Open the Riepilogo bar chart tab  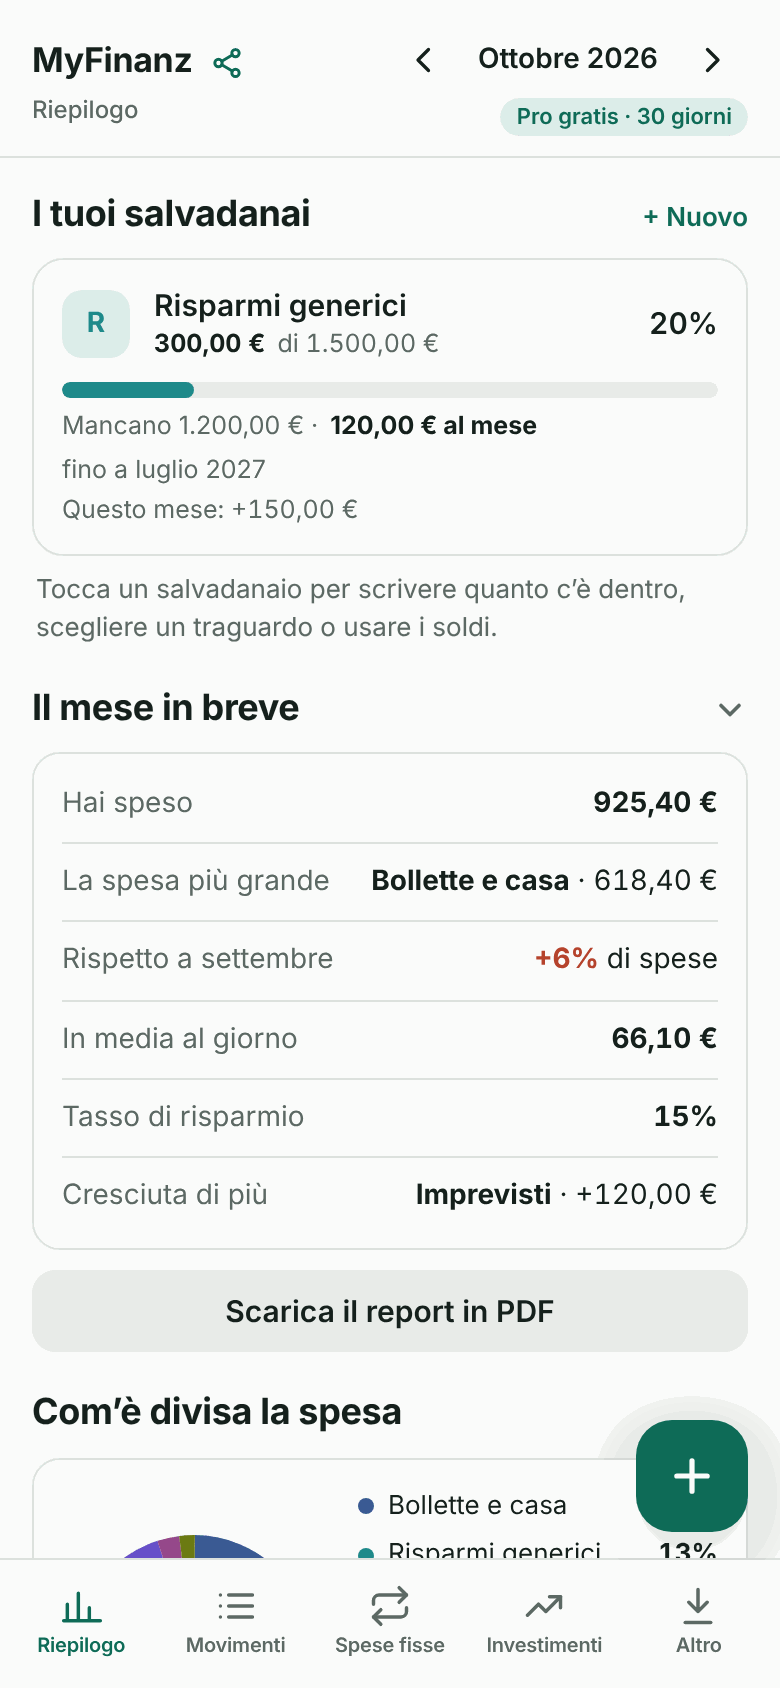click(x=81, y=1623)
